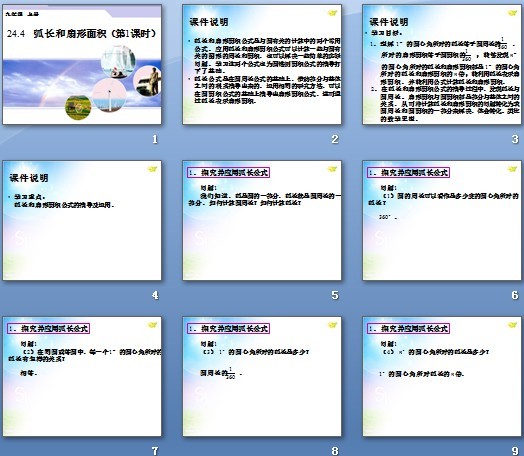Click yellow bird icon on slide 2
Screen dimensions: 524x456
click(333, 13)
